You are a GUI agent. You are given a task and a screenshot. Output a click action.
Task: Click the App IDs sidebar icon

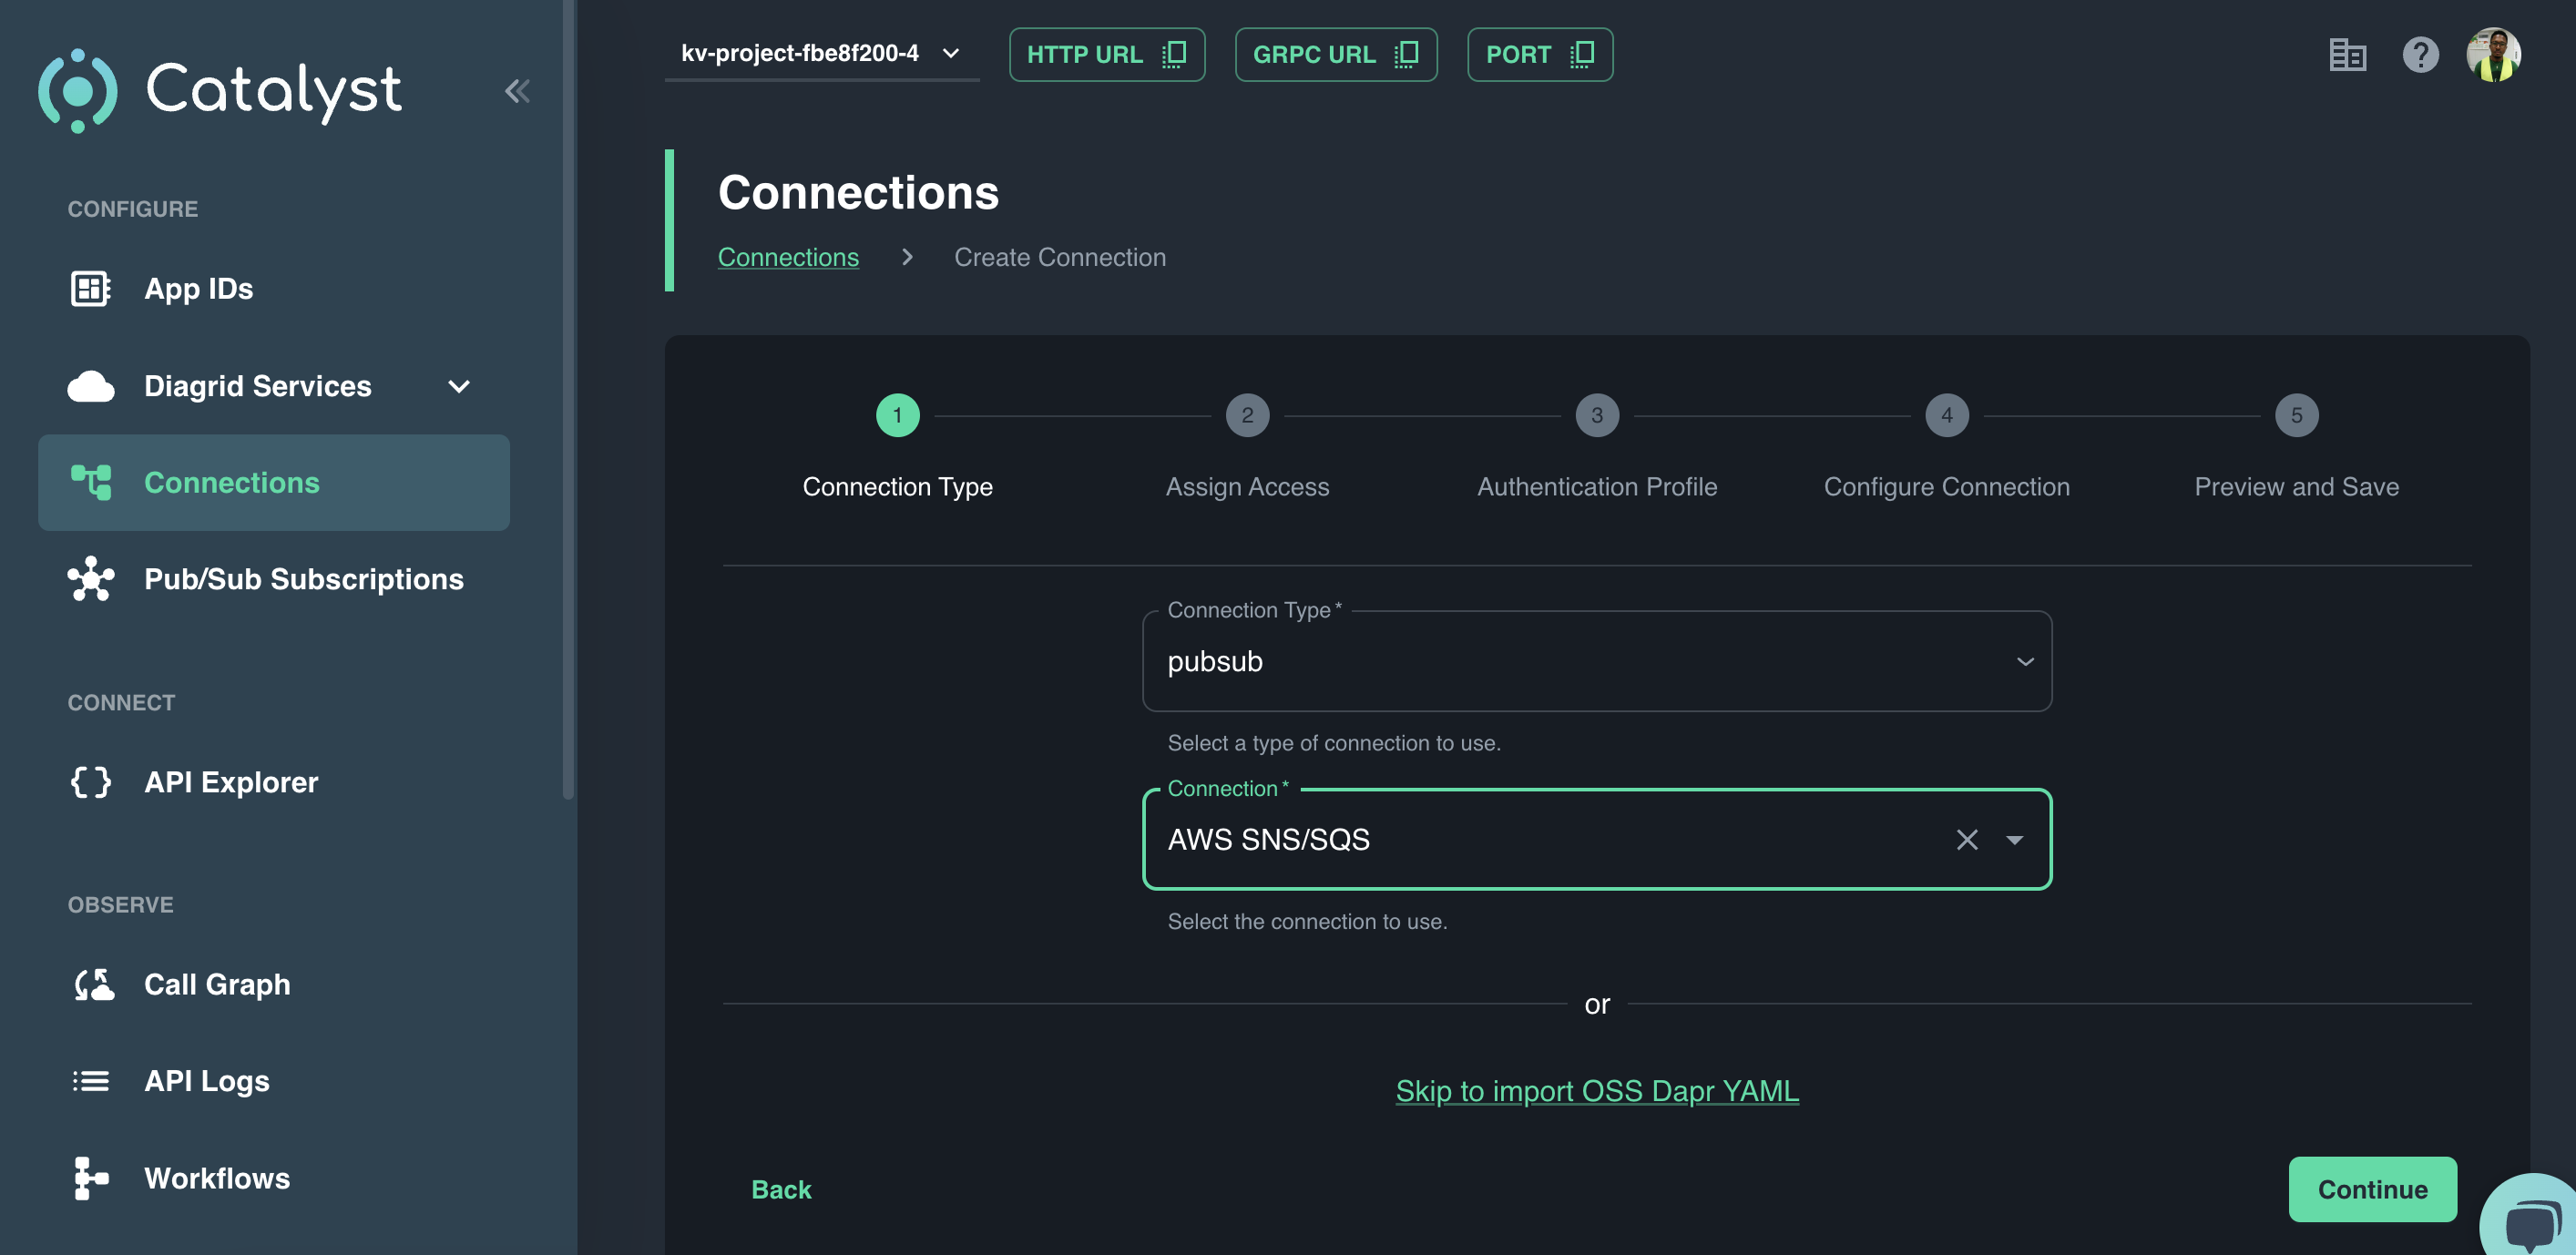pos(90,288)
